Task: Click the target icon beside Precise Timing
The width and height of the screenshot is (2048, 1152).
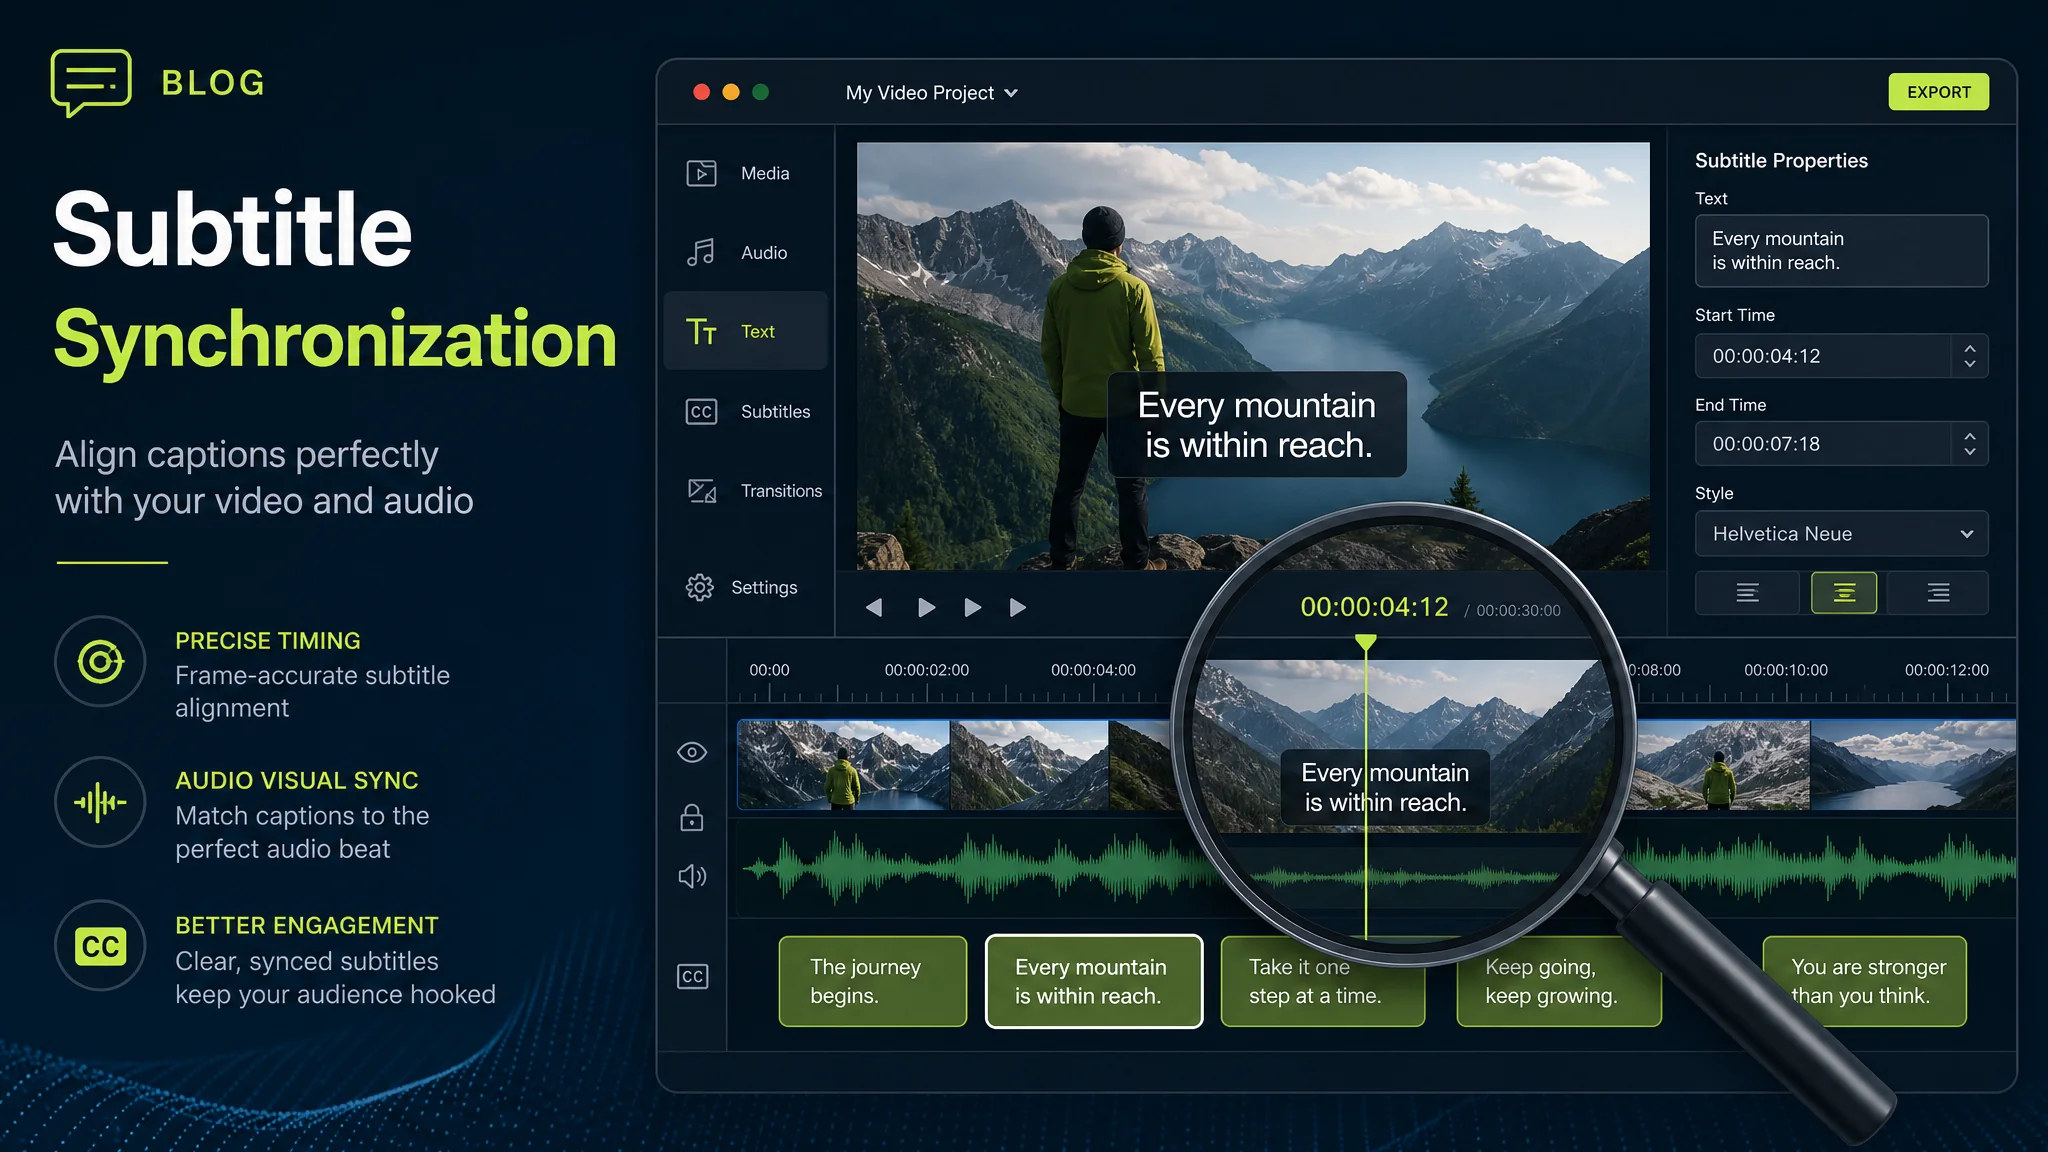Action: point(100,662)
